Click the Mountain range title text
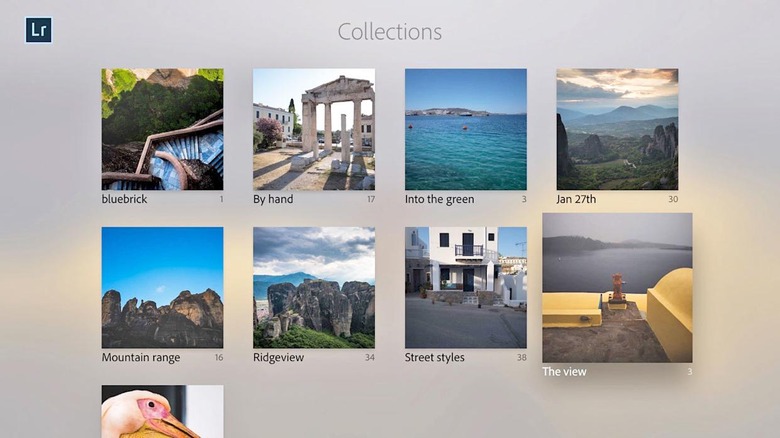780x438 pixels. coord(142,357)
